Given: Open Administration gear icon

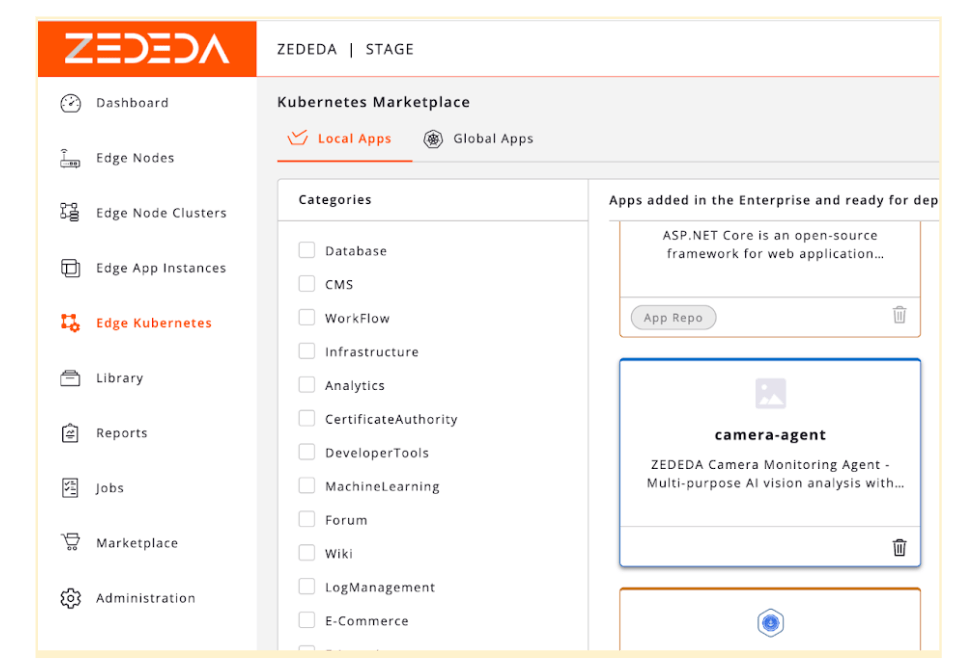Looking at the screenshot, I should tap(70, 598).
